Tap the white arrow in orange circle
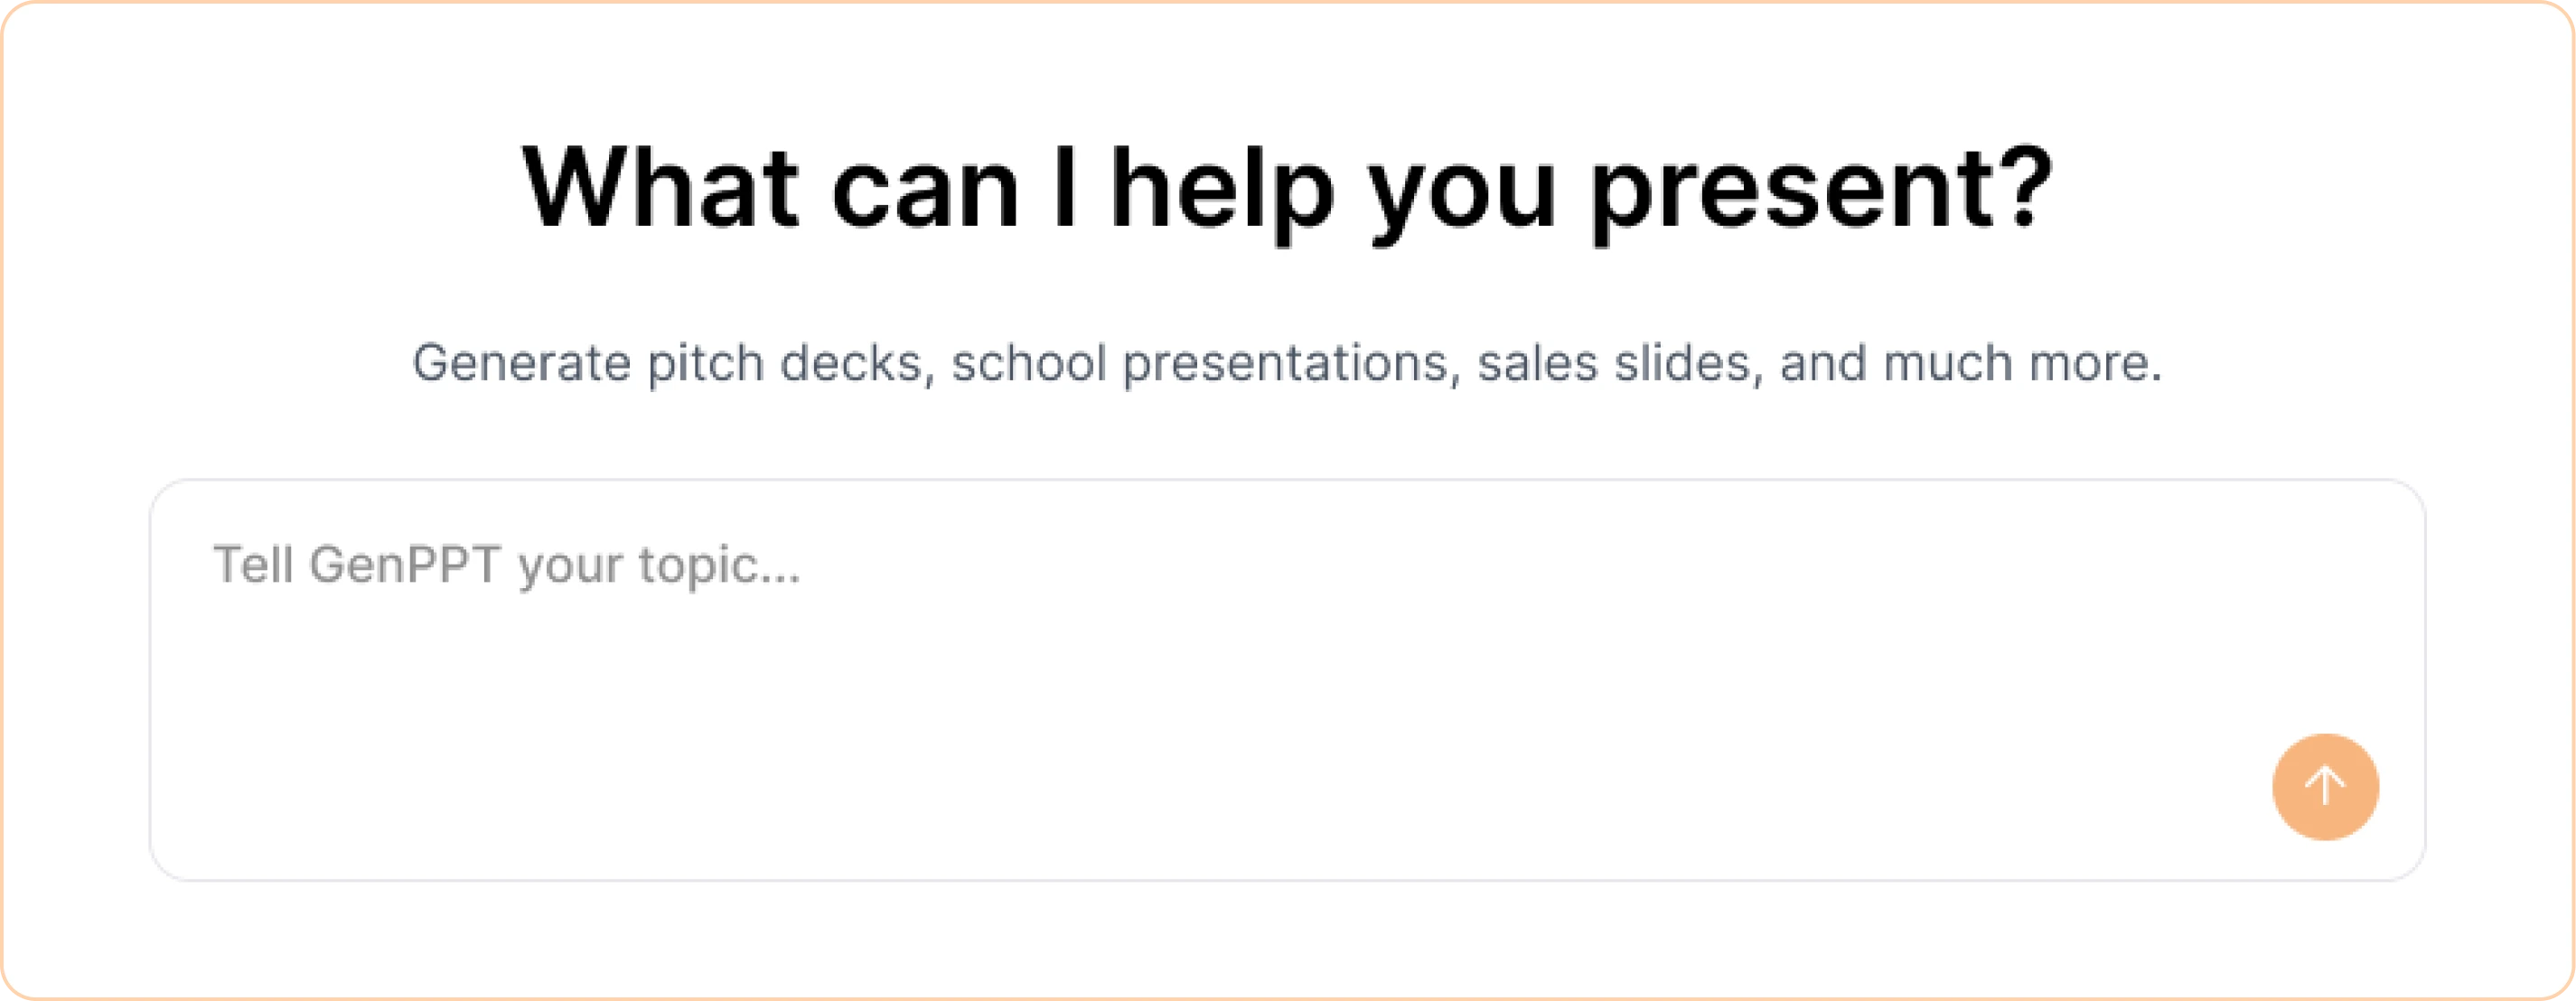The width and height of the screenshot is (2576, 1001). click(x=2325, y=787)
